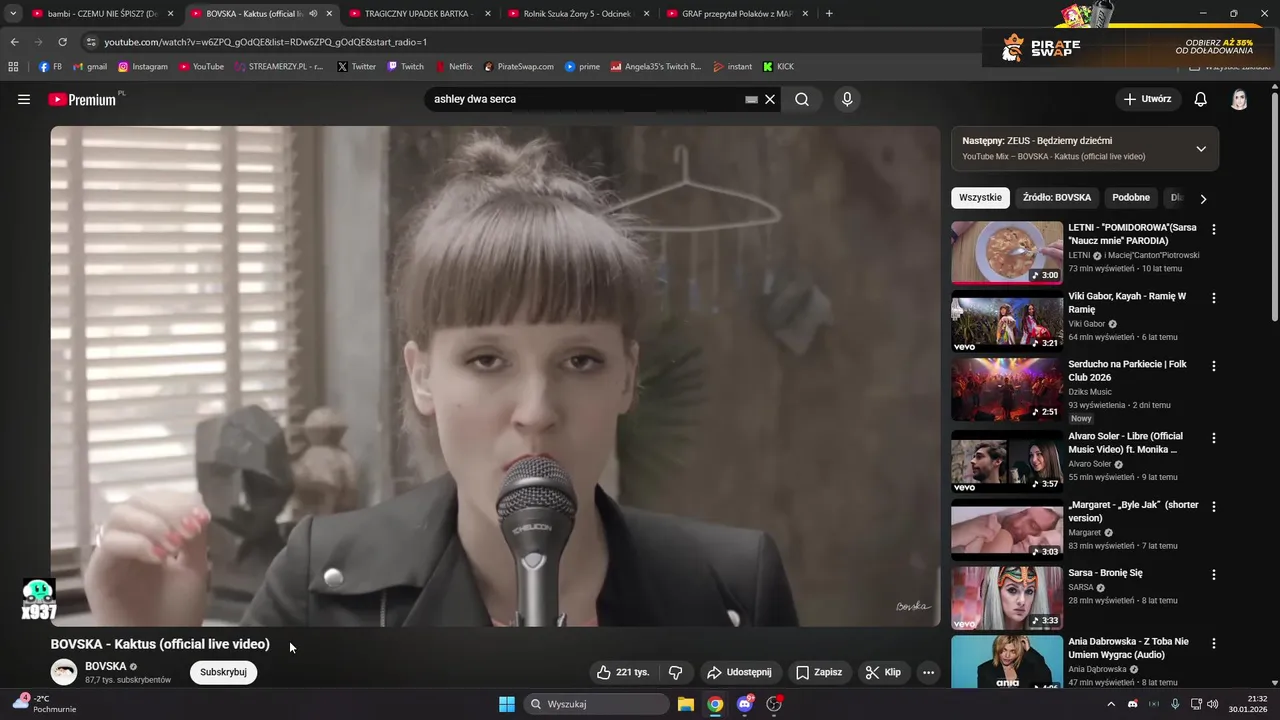Open the notifications bell
1280x720 pixels.
(1201, 99)
